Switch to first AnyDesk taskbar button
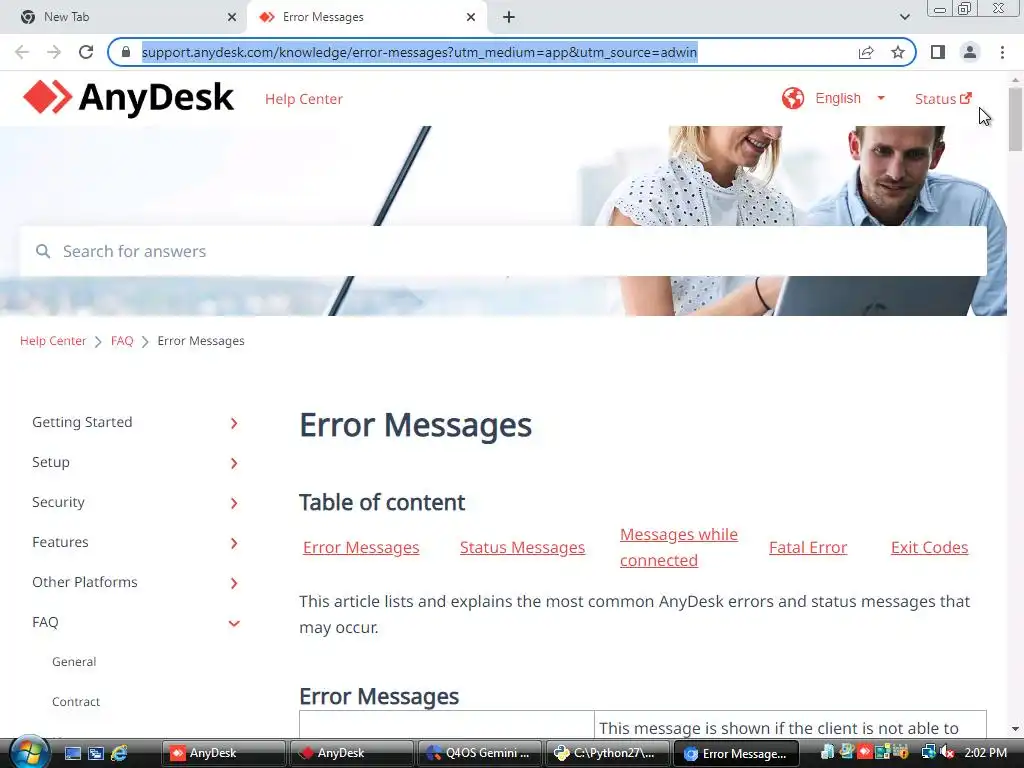Image resolution: width=1024 pixels, height=768 pixels. click(223, 754)
